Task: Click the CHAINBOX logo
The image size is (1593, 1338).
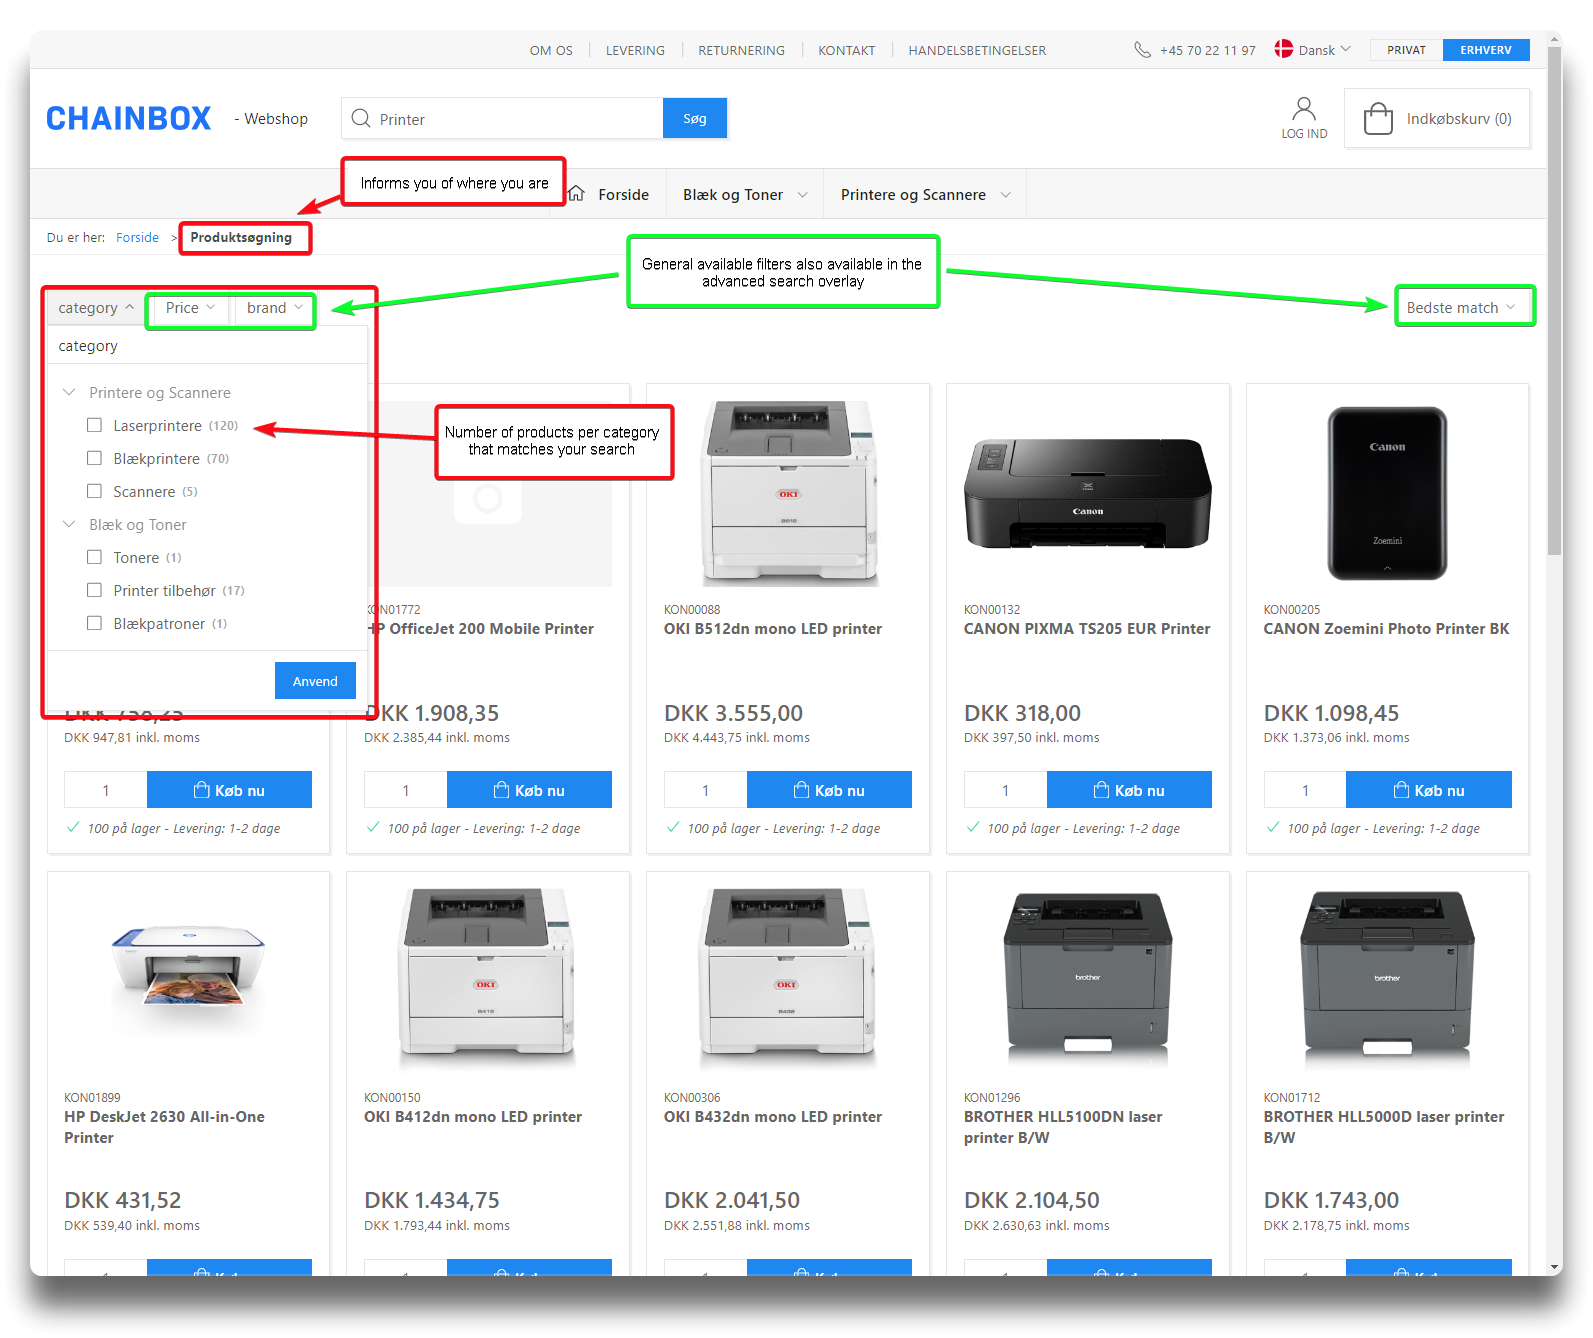Action: point(129,119)
